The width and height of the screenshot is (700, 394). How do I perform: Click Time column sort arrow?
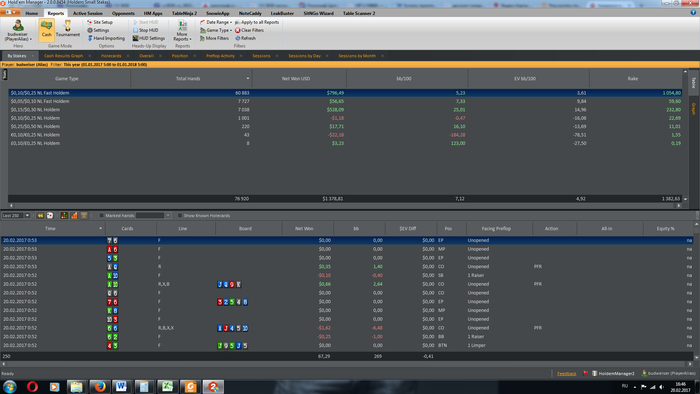pyautogui.click(x=100, y=228)
